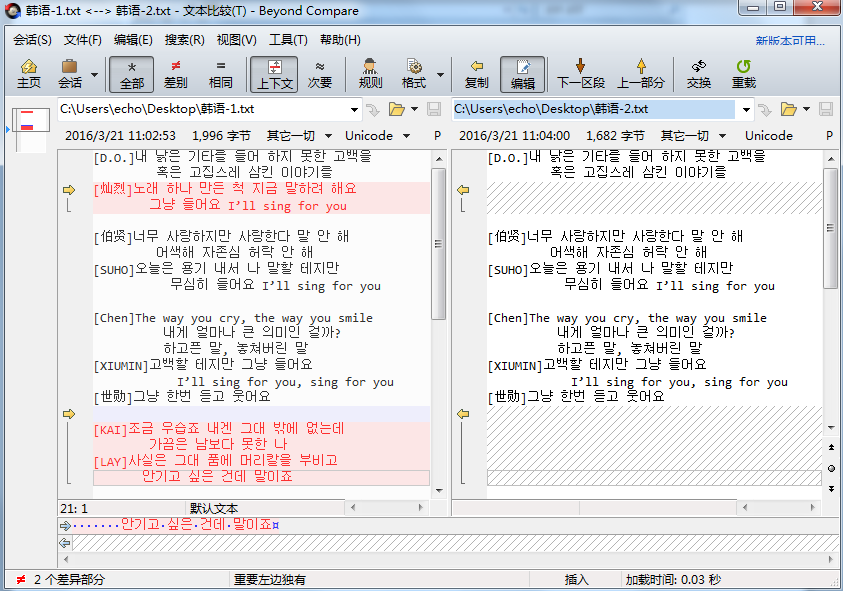Open the 会话 toolbar dropdown arrow
This screenshot has width=843, height=591.
(x=95, y=74)
